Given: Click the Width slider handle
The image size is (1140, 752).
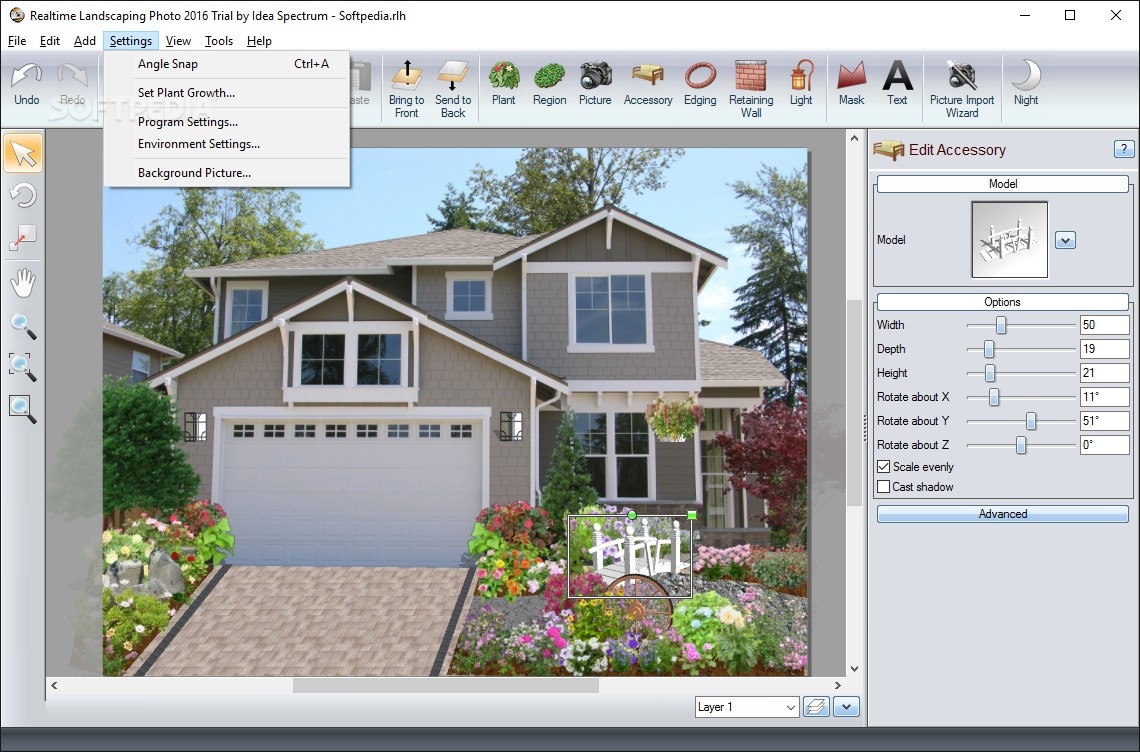Looking at the screenshot, I should (x=1001, y=325).
